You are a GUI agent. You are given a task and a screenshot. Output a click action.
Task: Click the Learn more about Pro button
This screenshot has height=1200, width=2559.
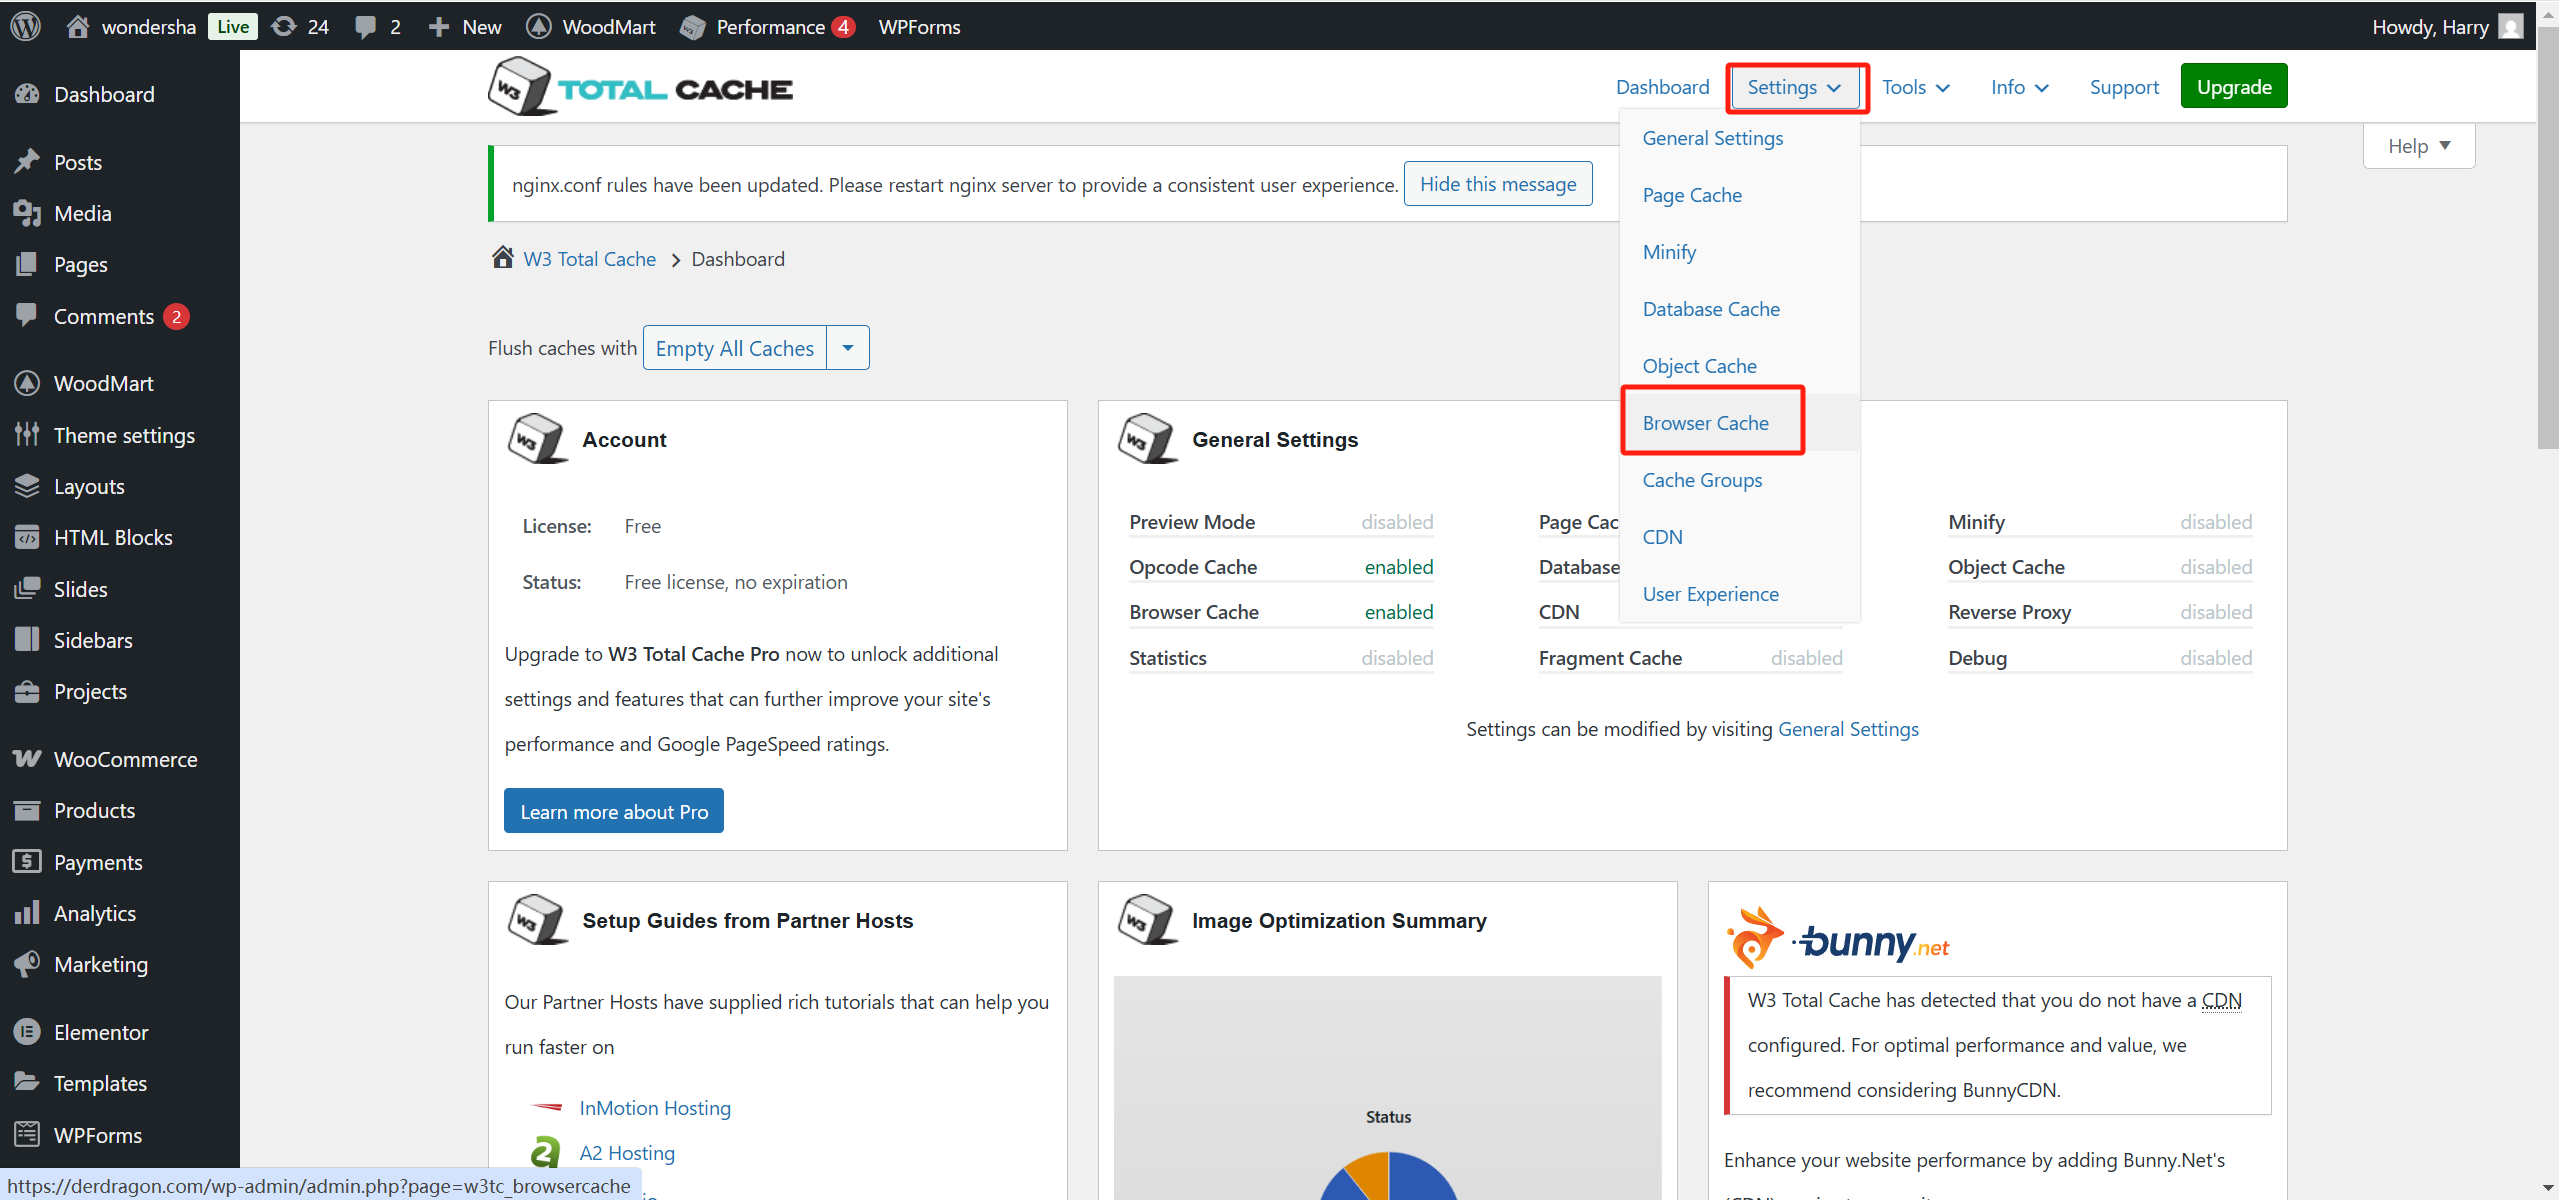pos(613,810)
